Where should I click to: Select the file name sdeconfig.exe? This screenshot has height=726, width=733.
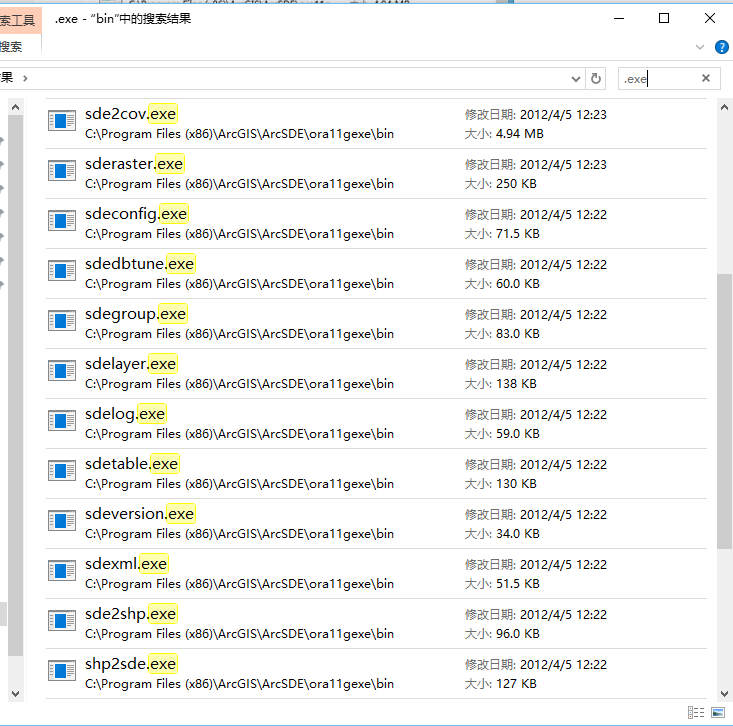[x=136, y=214]
